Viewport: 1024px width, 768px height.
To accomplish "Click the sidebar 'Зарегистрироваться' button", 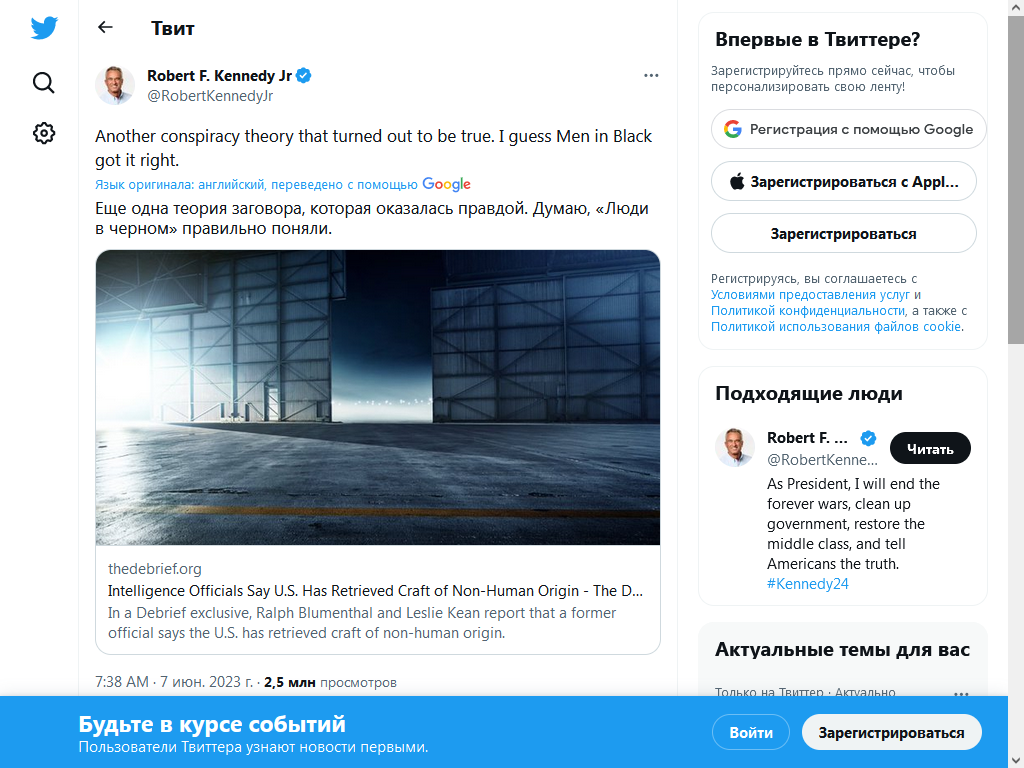I will click(844, 234).
